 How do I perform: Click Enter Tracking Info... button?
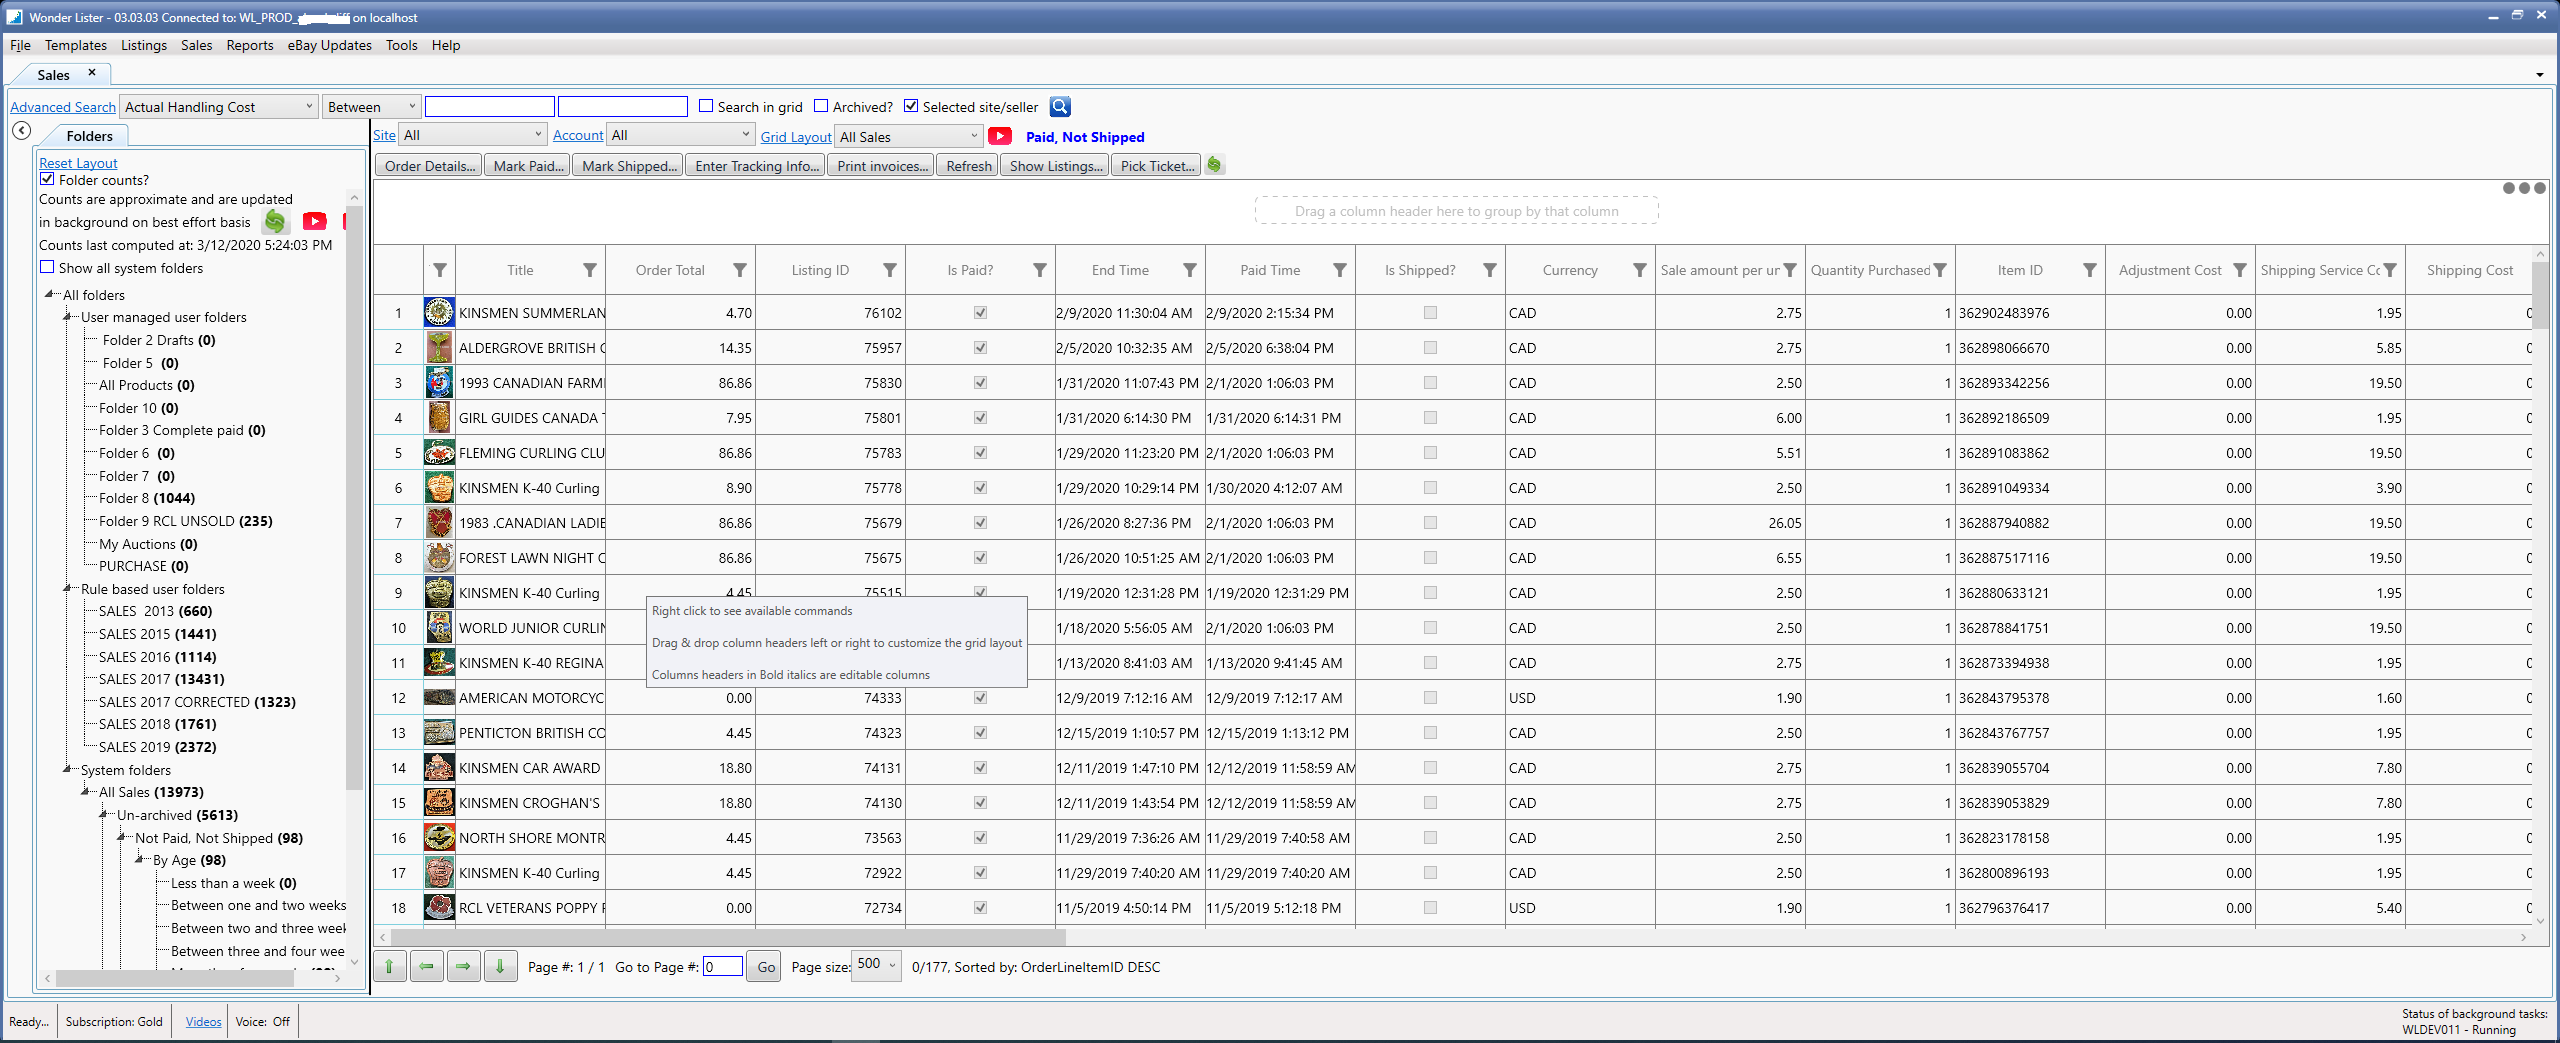click(756, 166)
